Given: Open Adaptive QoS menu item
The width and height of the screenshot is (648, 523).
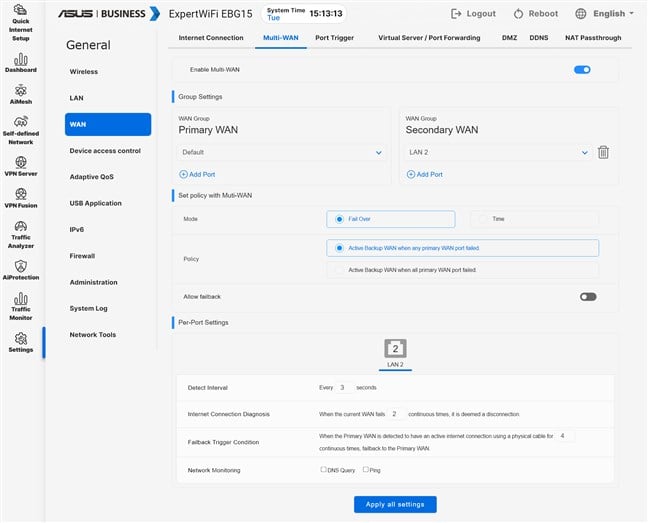Looking at the screenshot, I should click(91, 177).
